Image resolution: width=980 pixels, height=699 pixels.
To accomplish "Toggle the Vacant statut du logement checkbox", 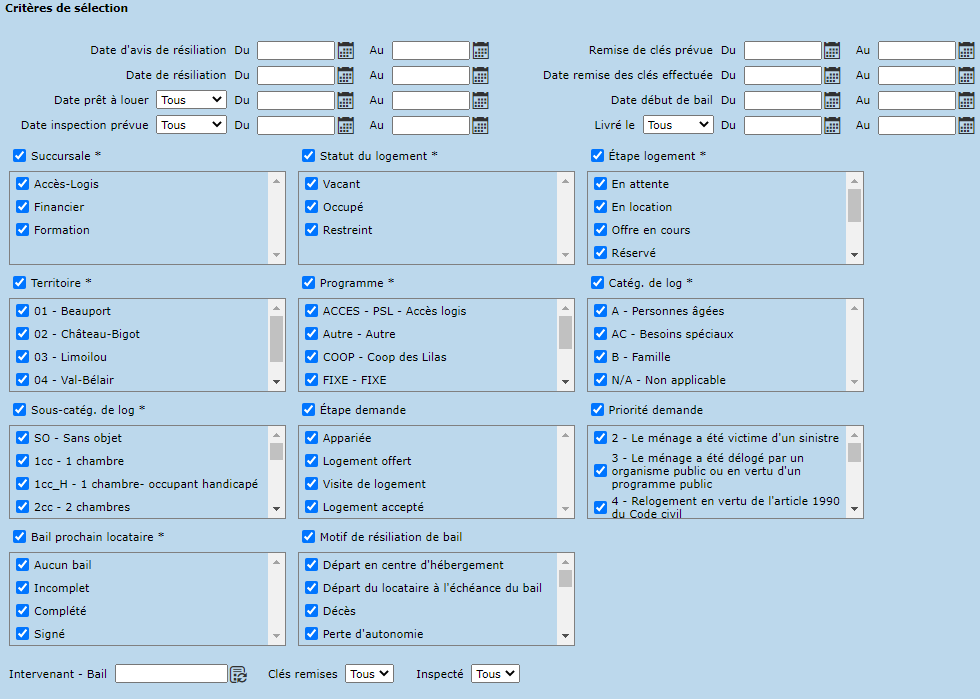I will (312, 184).
